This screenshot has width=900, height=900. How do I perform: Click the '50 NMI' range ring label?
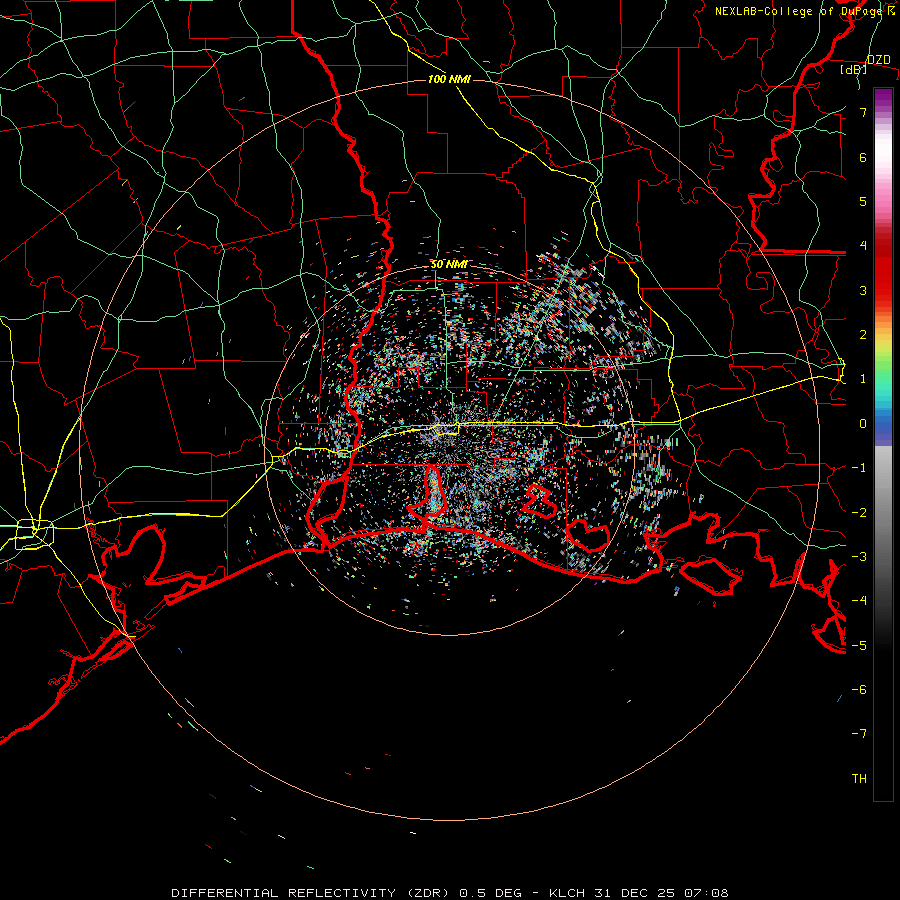click(449, 265)
